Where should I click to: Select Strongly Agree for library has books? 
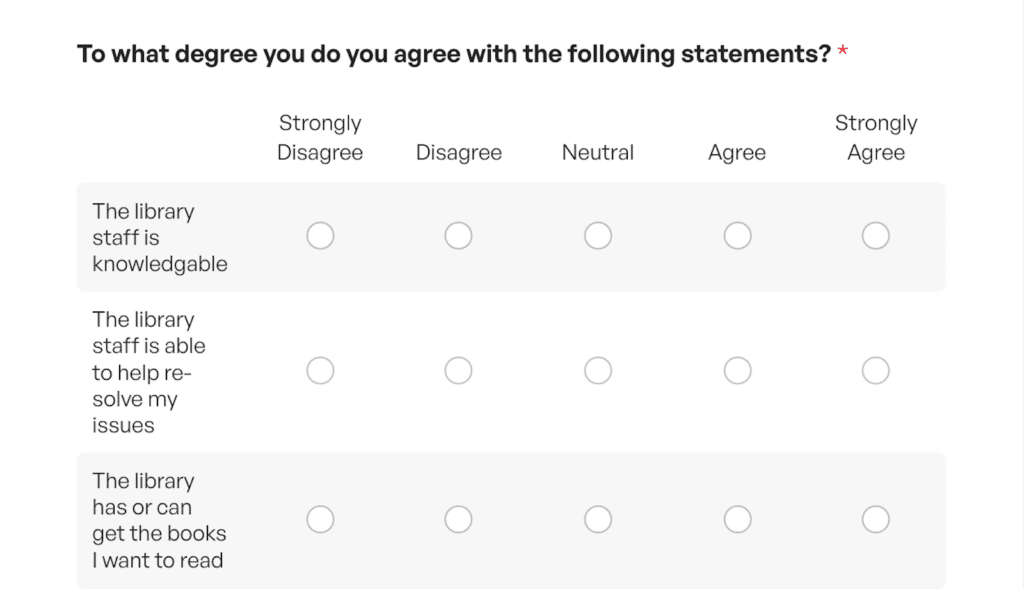tap(875, 520)
